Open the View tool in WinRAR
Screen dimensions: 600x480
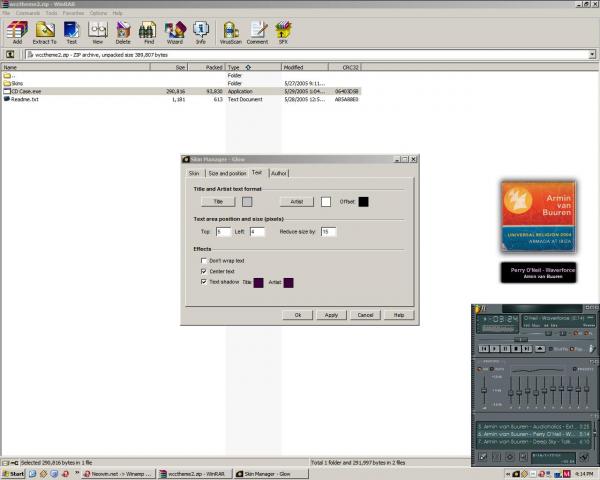(x=98, y=33)
